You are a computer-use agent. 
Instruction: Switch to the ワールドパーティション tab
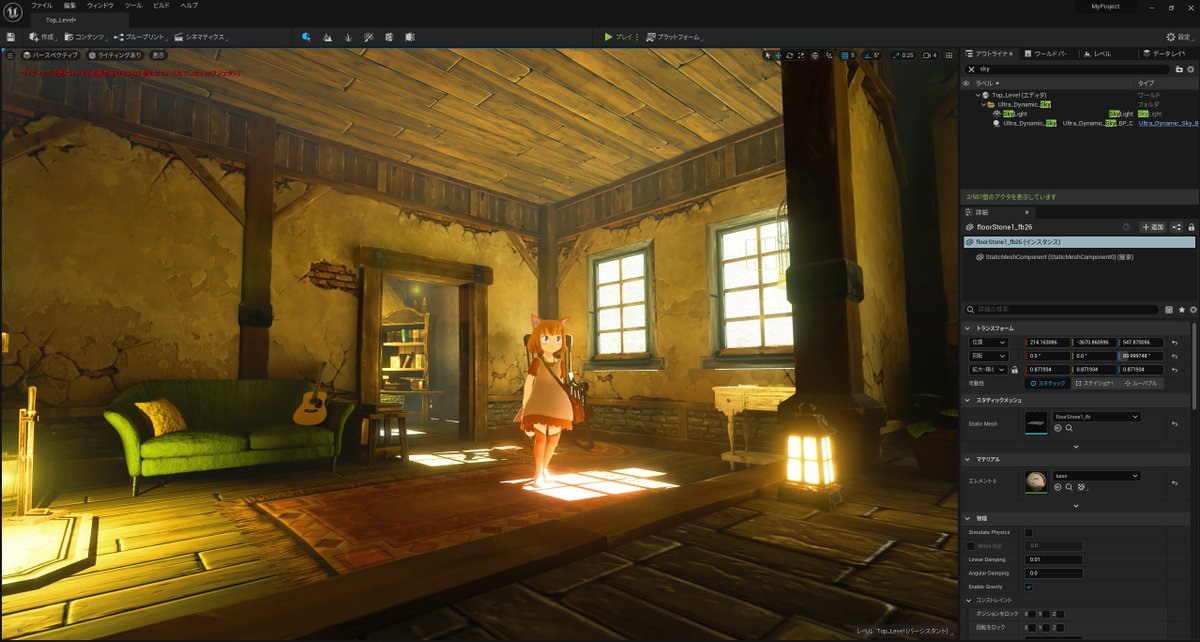(1049, 53)
